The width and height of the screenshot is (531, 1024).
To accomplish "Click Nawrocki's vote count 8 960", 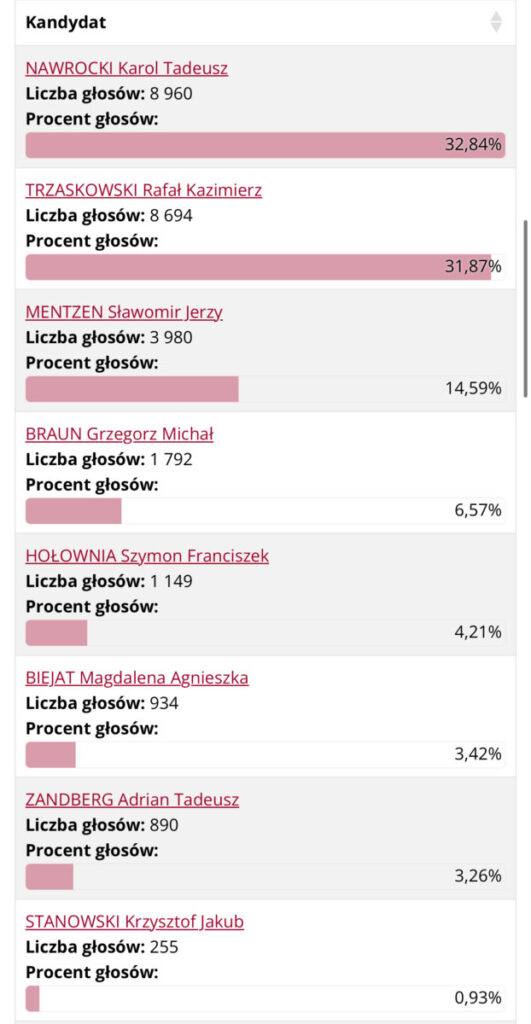I will [171, 94].
